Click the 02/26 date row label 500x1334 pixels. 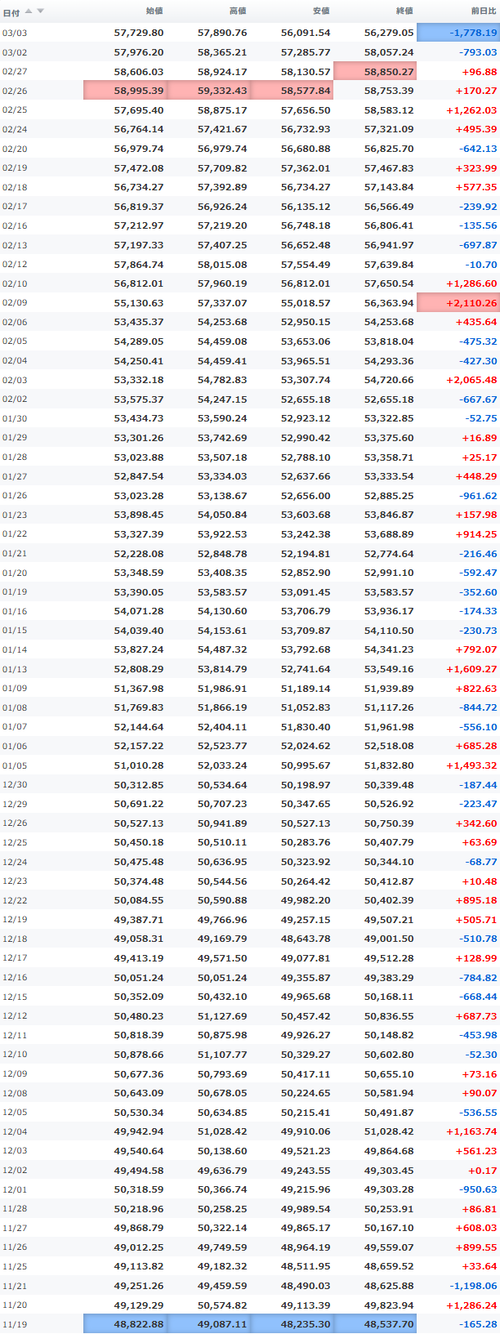click(x=15, y=91)
